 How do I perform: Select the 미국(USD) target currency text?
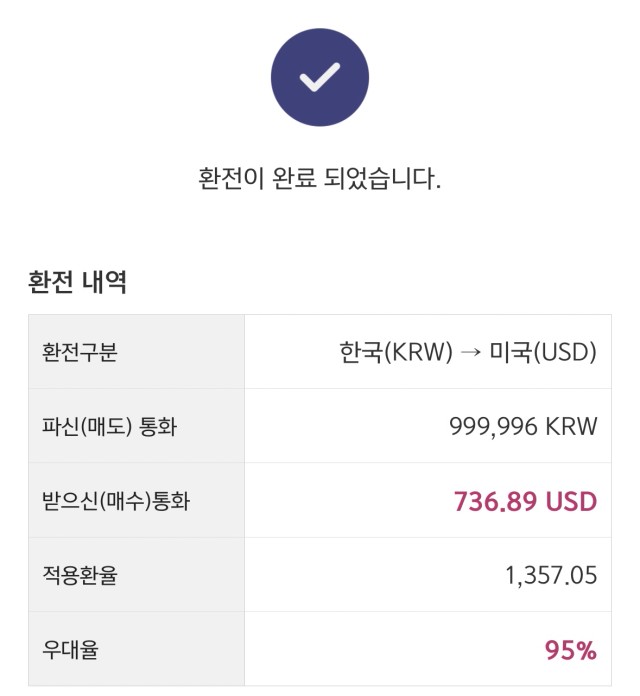[x=543, y=352]
